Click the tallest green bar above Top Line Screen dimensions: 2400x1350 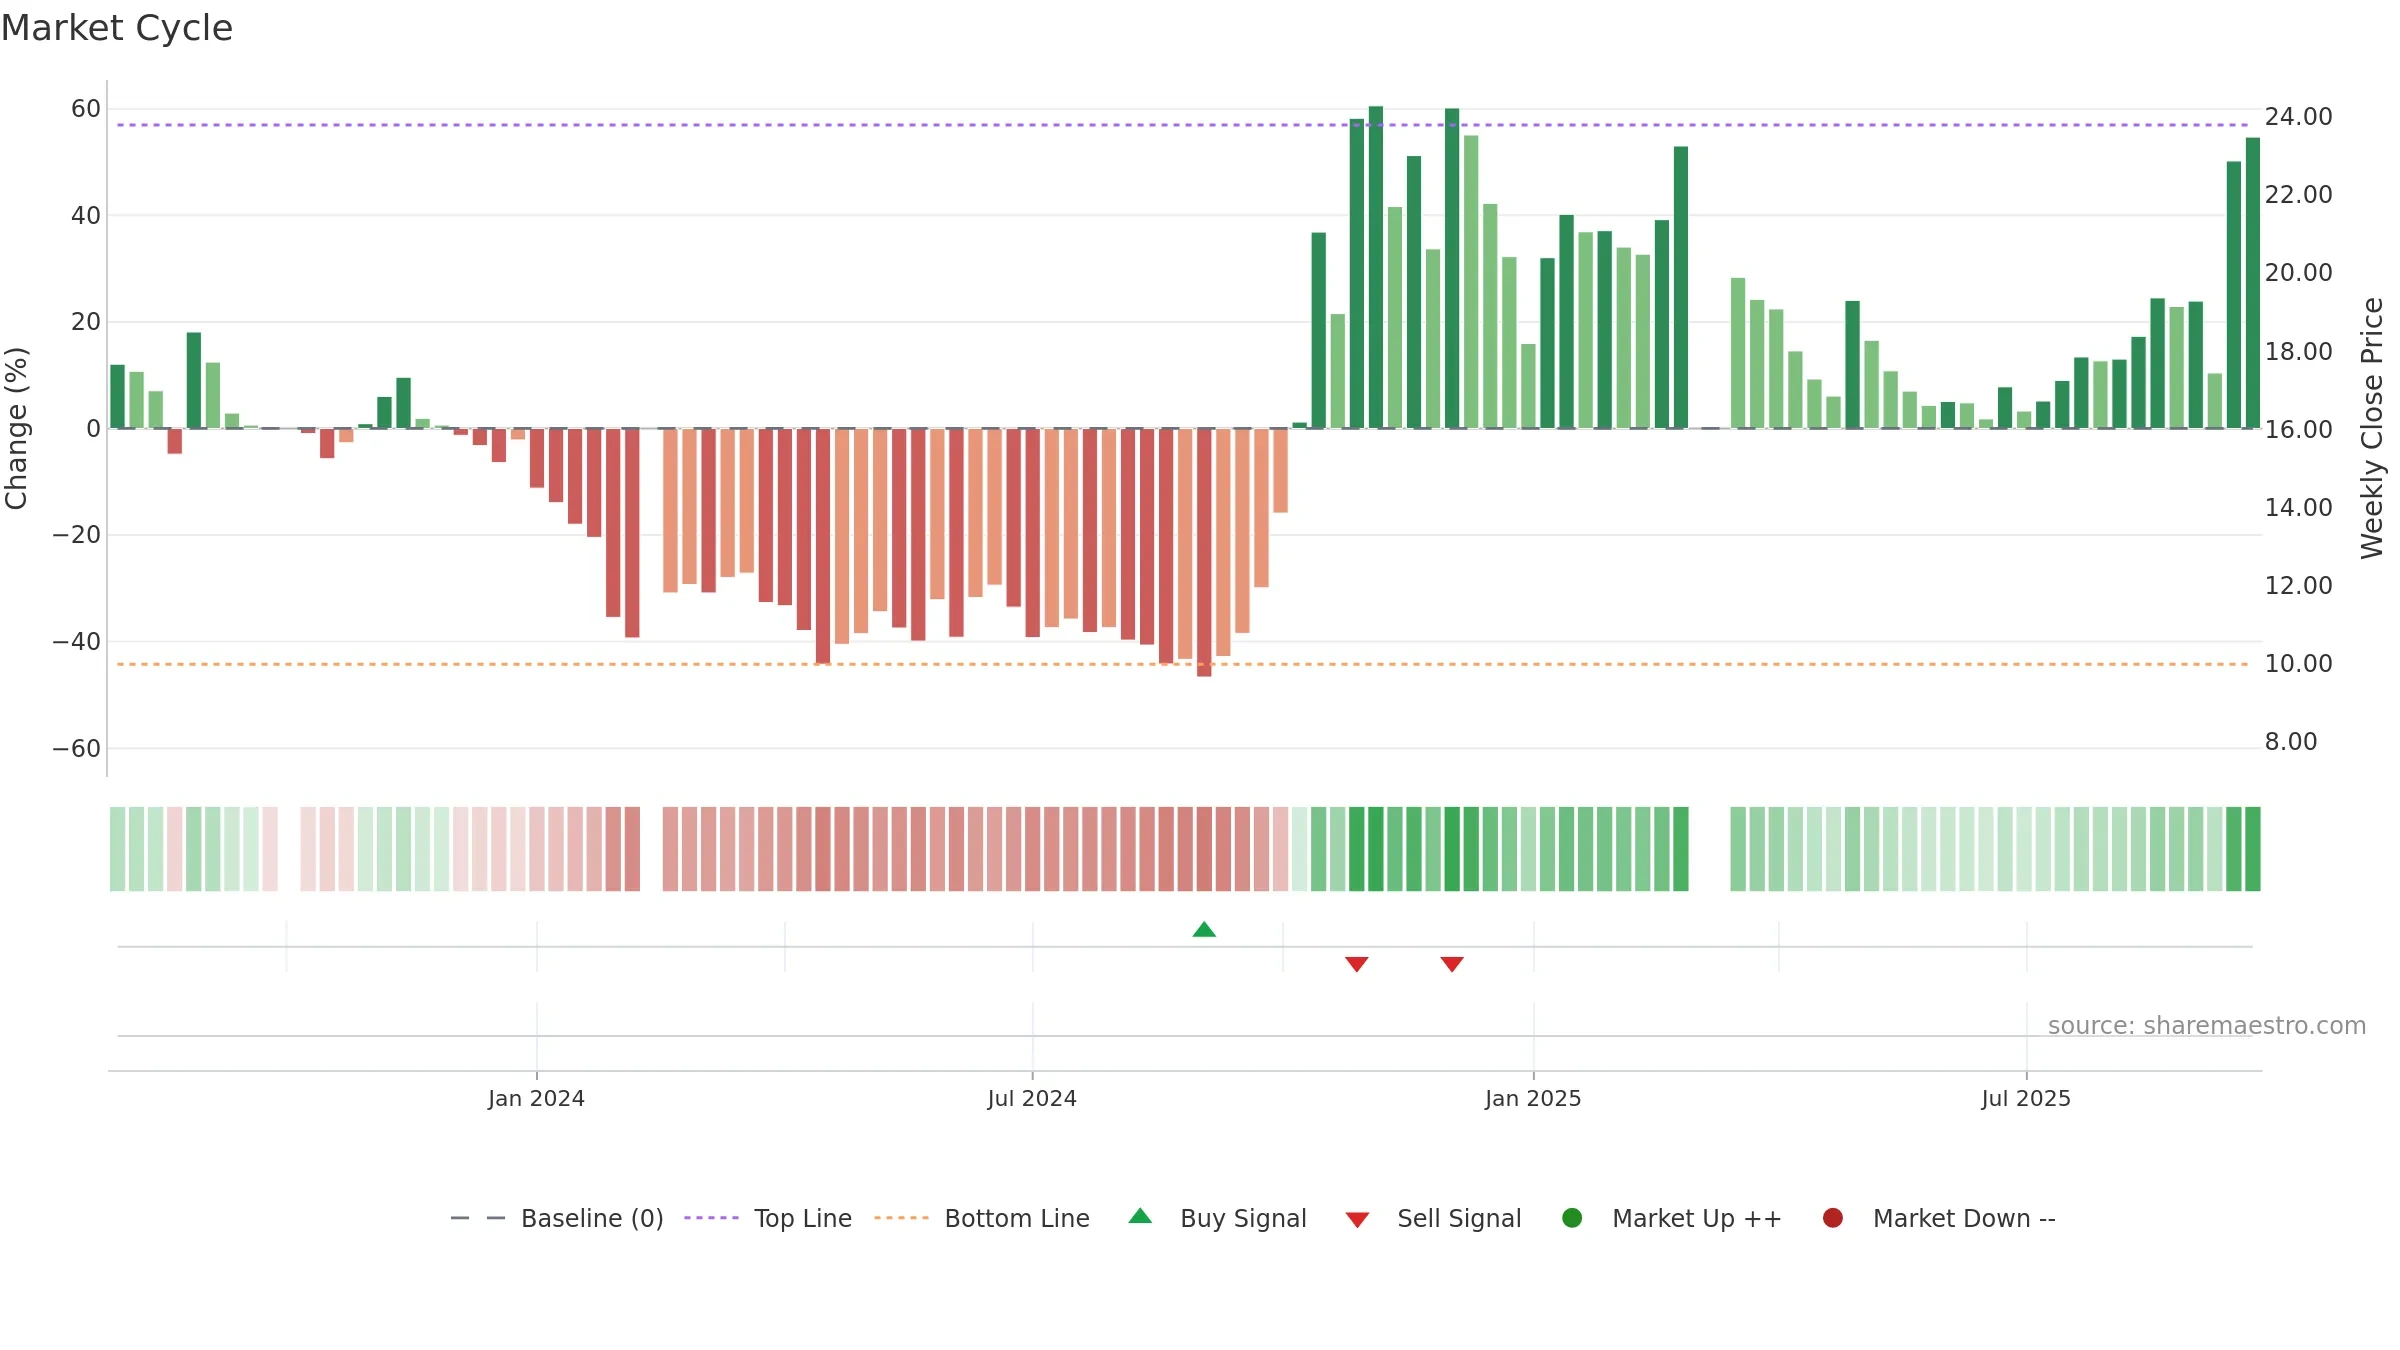click(x=1376, y=267)
